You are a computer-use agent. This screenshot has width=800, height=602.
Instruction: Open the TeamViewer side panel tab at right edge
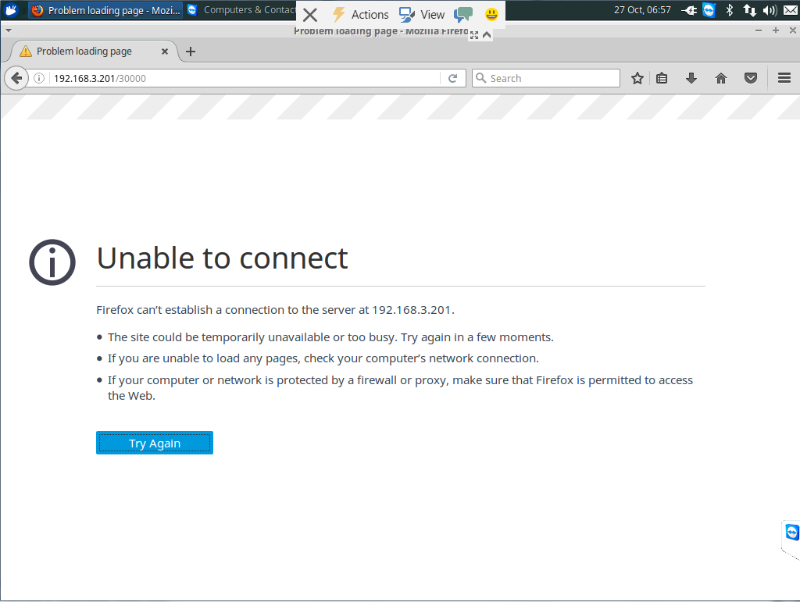(x=791, y=539)
